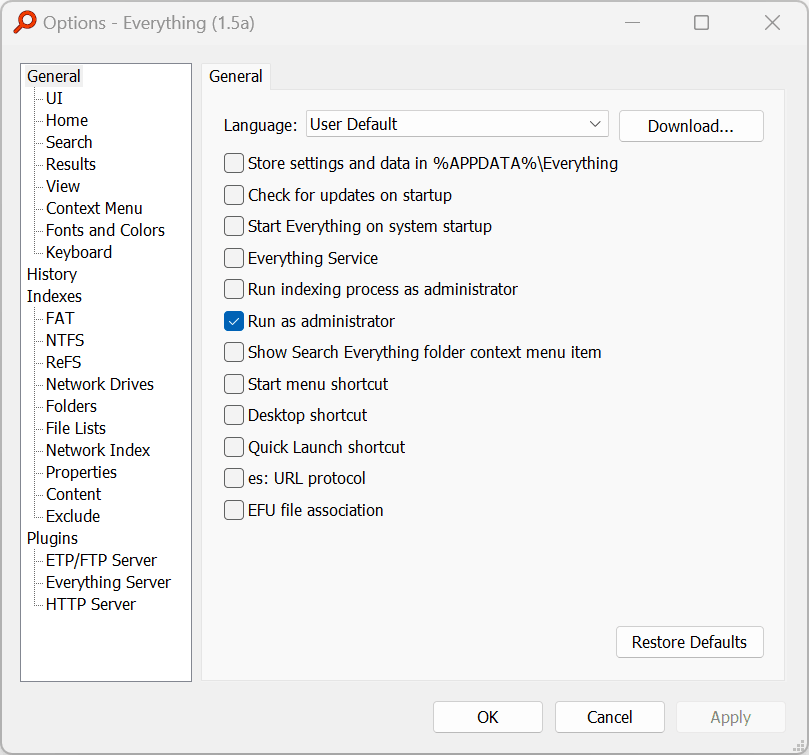
Task: Click Cancel to discard changes
Action: [610, 717]
